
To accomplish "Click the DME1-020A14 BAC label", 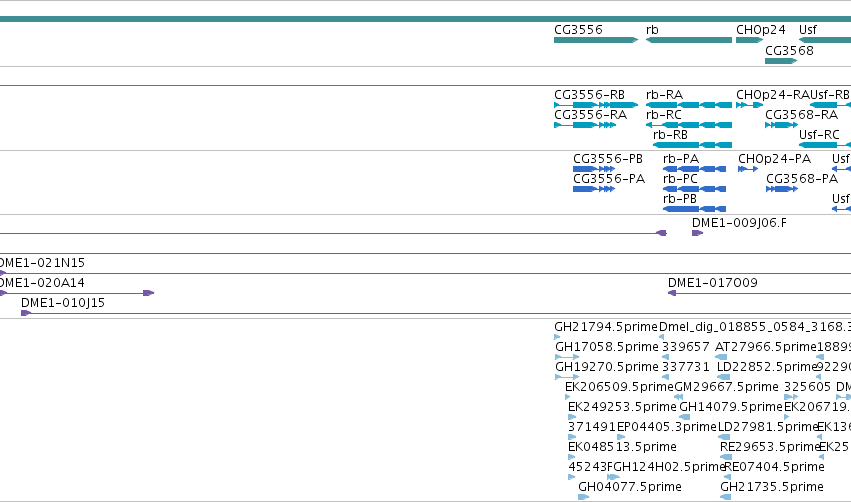I will (42, 283).
